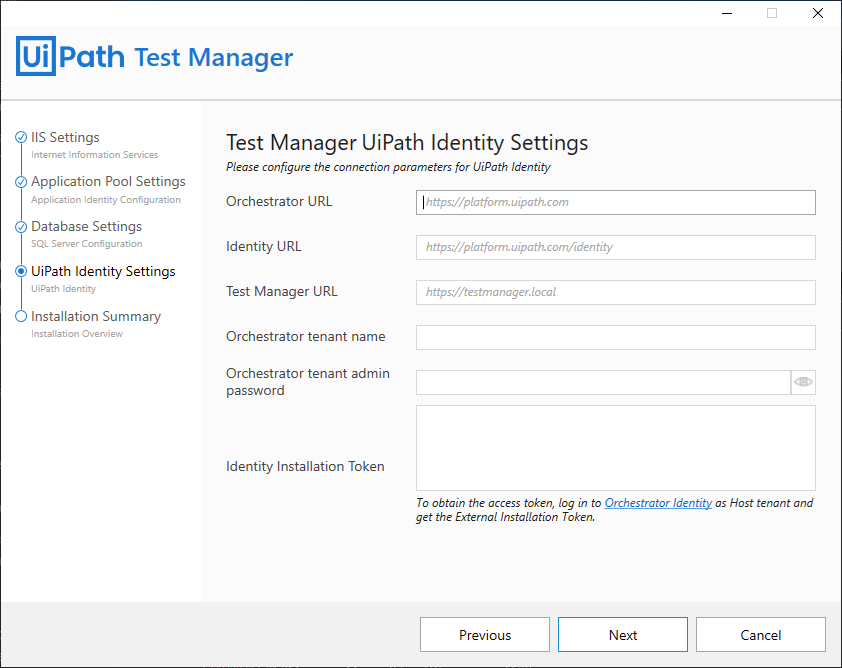This screenshot has height=668, width=842.
Task: Click the 'Application Identity Configuration' subtitle text
Action: tap(106, 200)
